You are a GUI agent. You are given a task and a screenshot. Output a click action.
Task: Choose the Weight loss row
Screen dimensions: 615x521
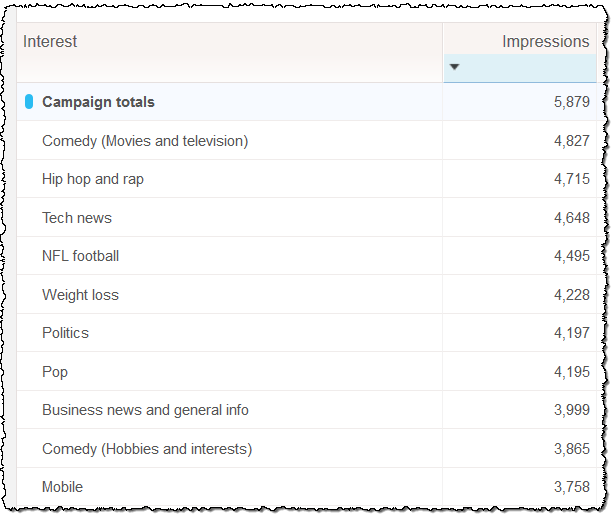coord(80,295)
